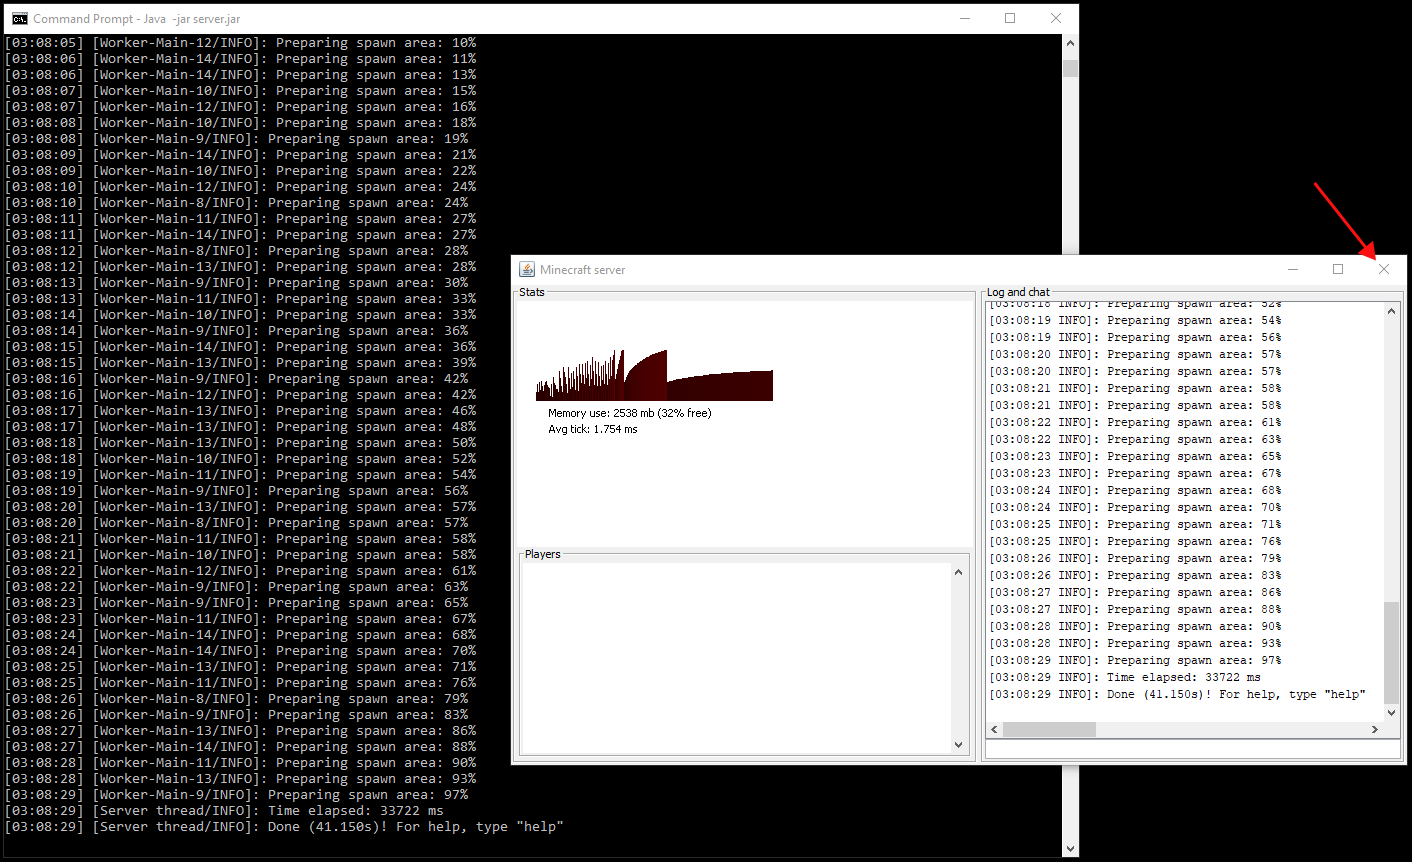Click the Command Prompt scroll down arrow
This screenshot has height=862, width=1412.
pos(1070,848)
